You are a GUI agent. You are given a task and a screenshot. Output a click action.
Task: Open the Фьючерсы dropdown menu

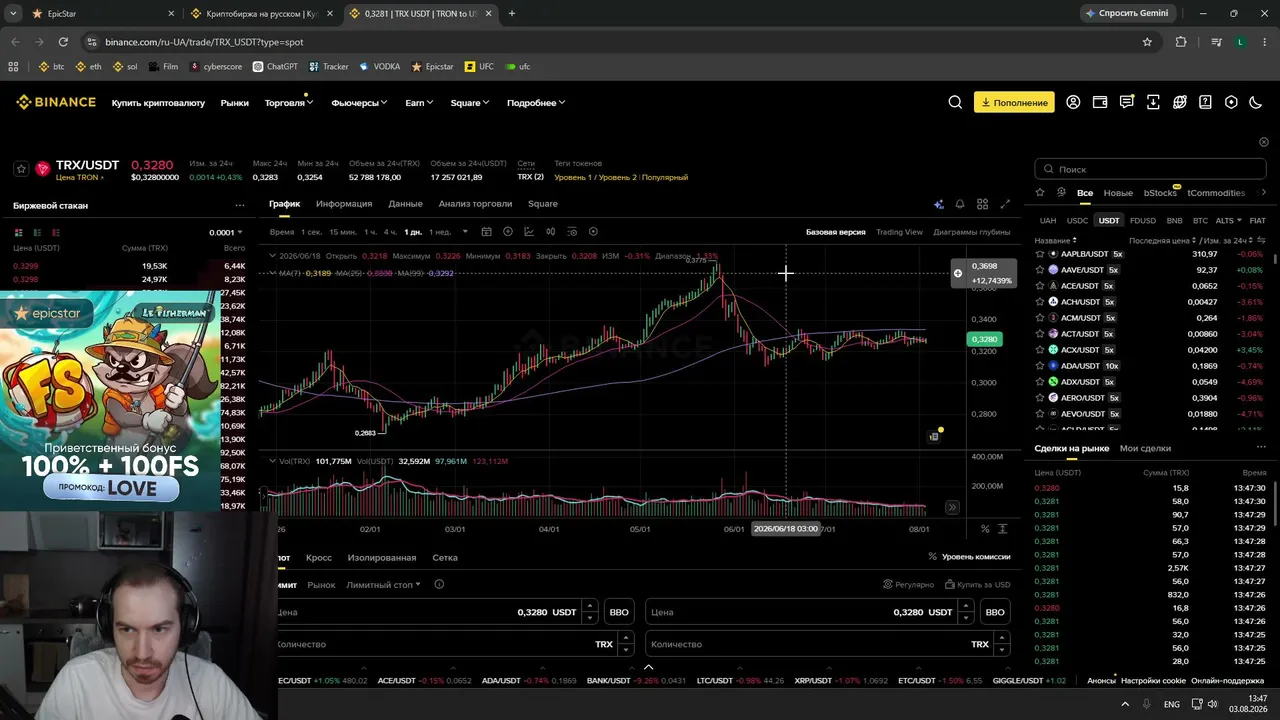(359, 103)
